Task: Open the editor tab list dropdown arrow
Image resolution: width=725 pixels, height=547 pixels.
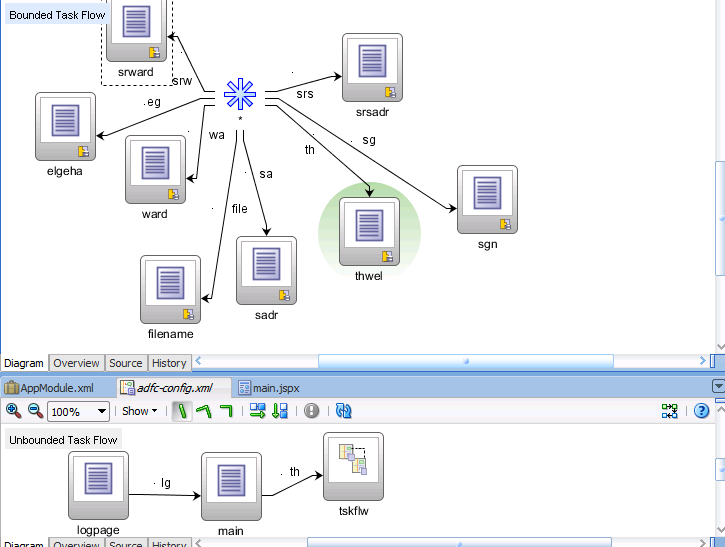Action: click(717, 387)
